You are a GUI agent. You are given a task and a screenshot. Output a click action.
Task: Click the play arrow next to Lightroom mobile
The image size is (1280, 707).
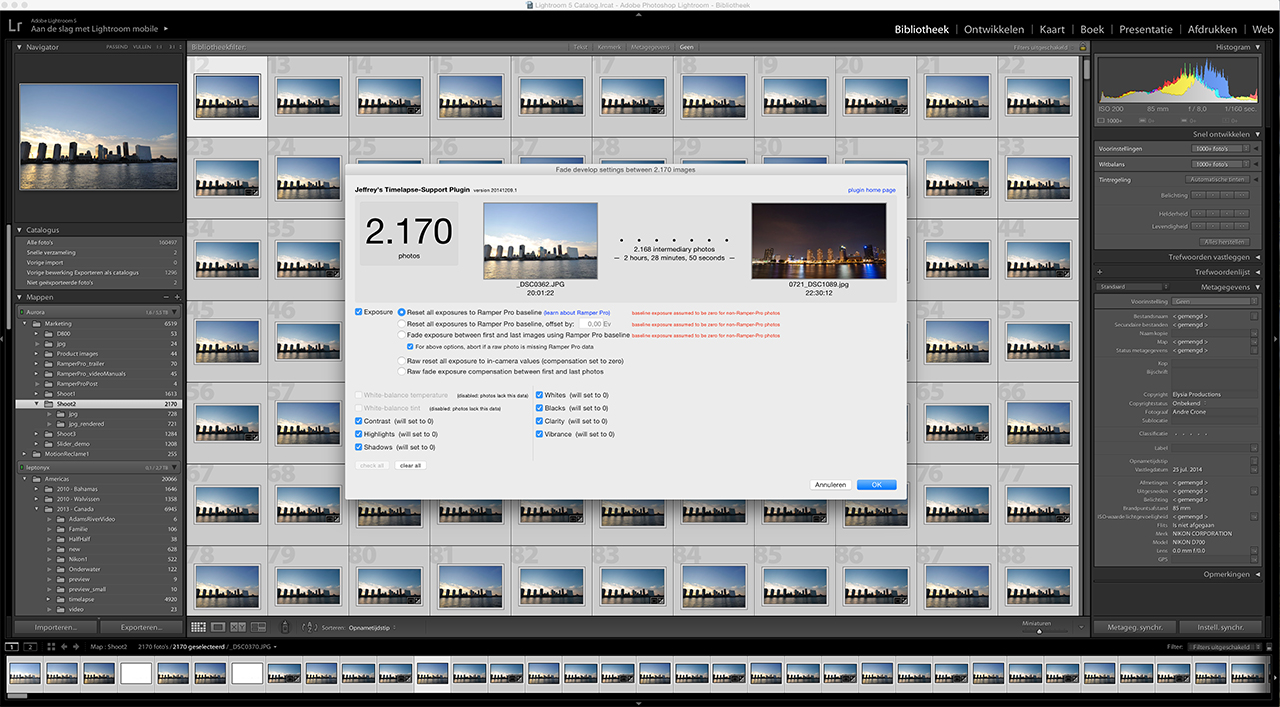(166, 29)
